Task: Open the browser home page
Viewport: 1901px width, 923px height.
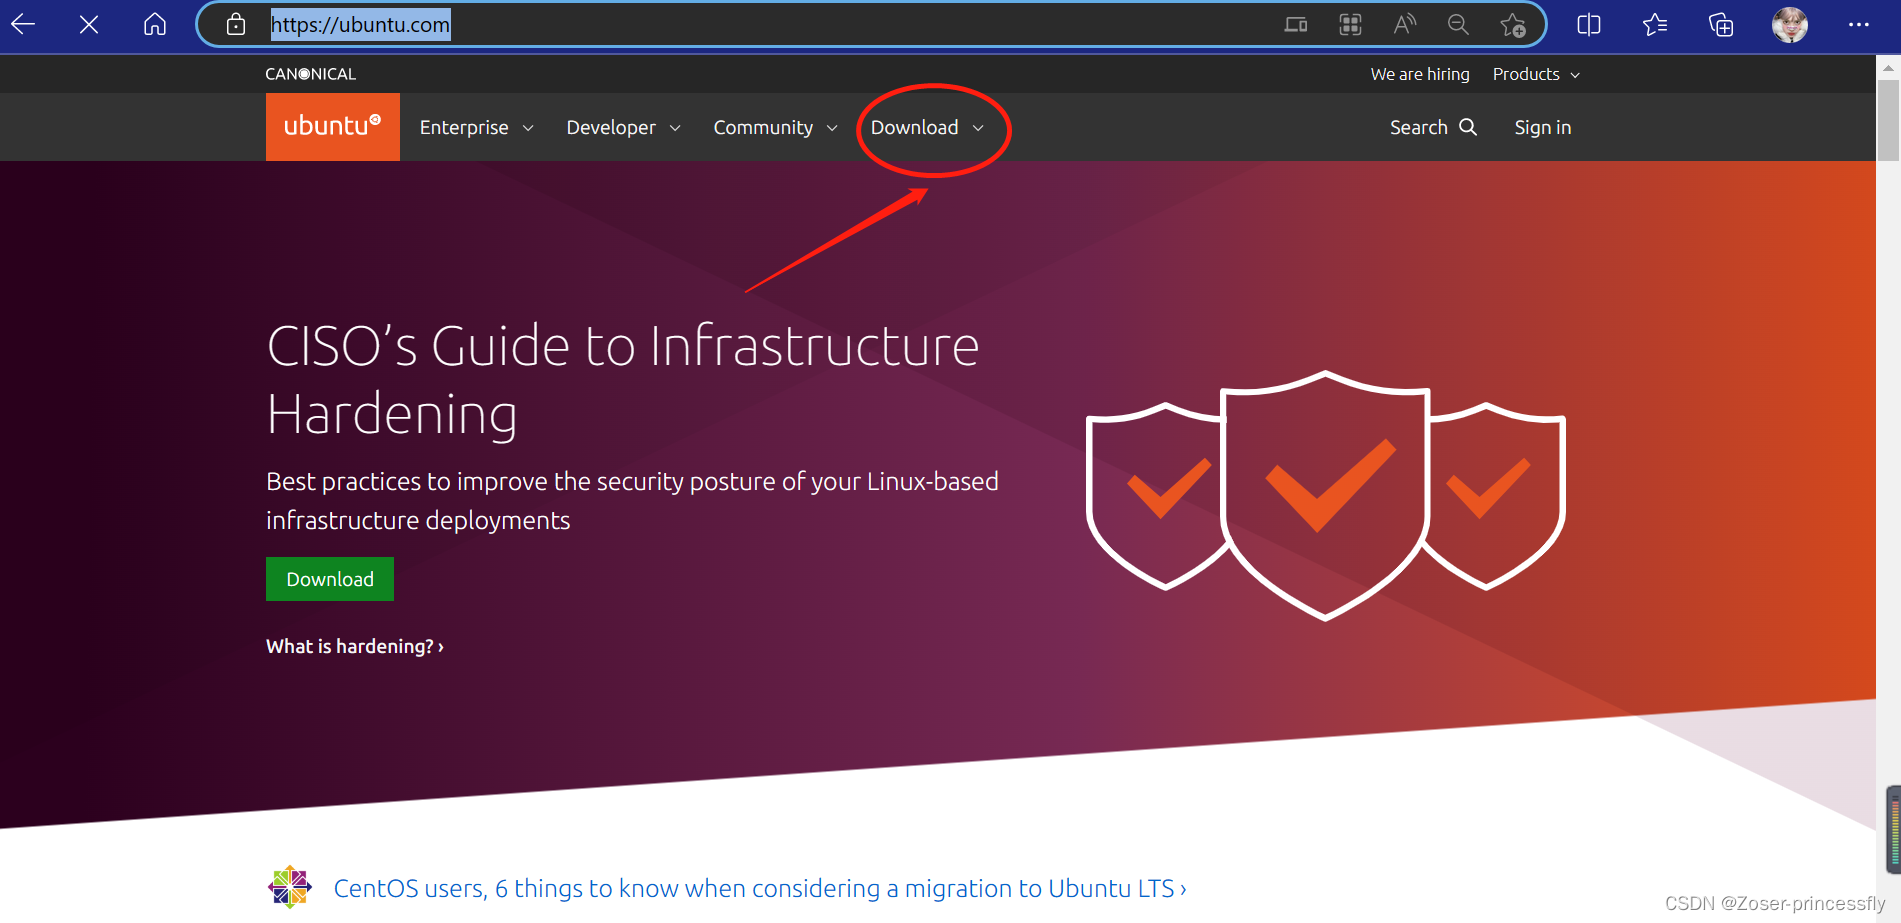Action: pos(155,24)
